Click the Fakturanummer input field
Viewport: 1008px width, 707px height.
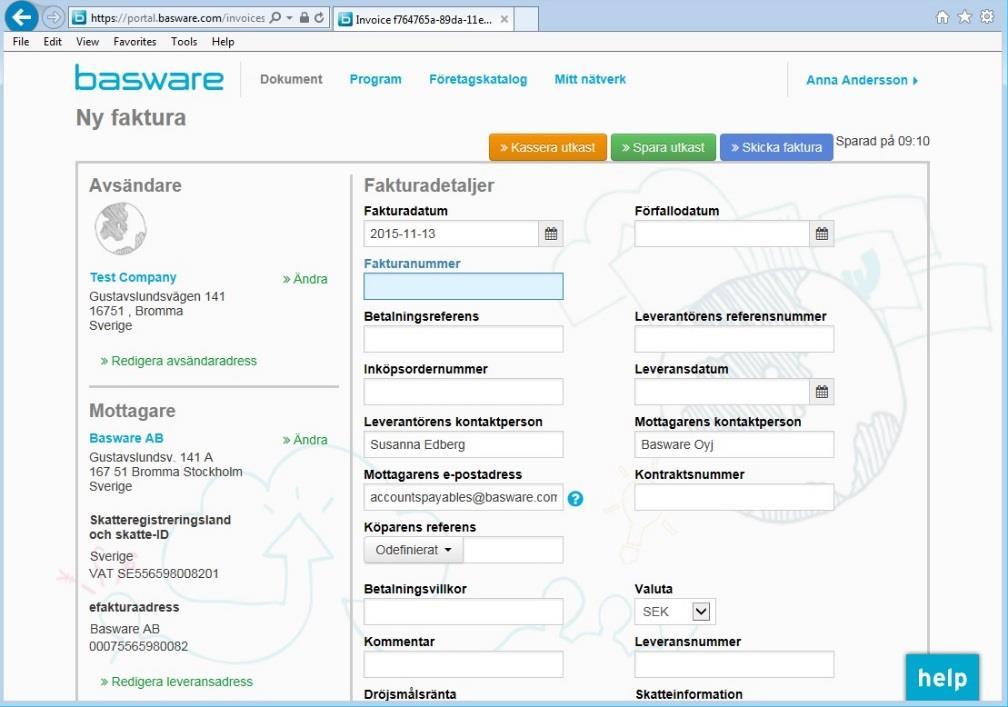pyautogui.click(x=464, y=287)
